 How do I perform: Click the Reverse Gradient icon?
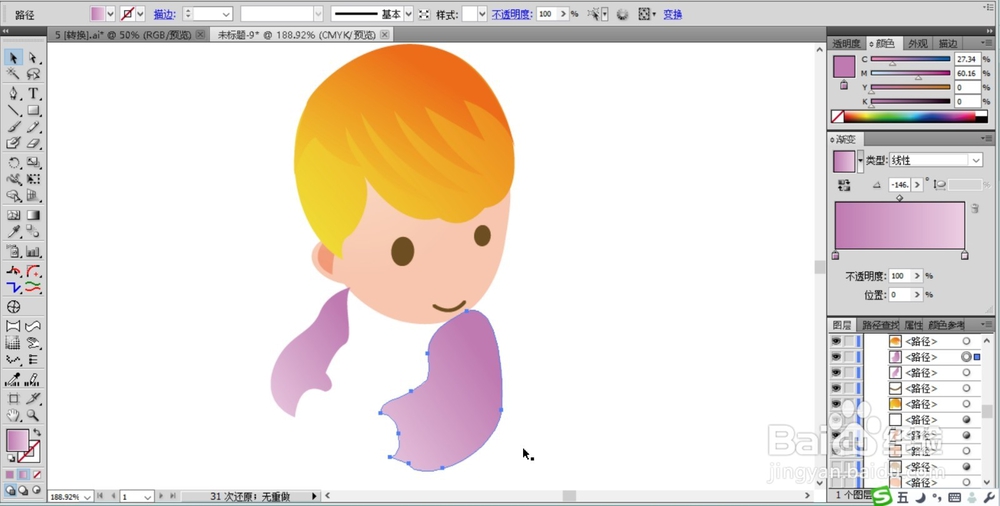pos(844,185)
